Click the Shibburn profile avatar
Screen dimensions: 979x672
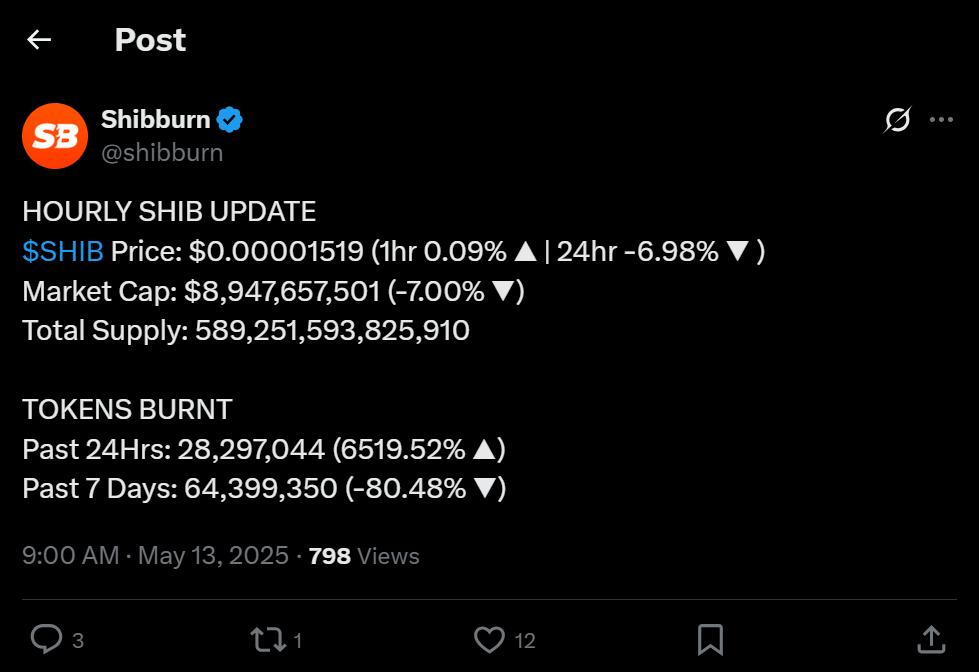55,136
